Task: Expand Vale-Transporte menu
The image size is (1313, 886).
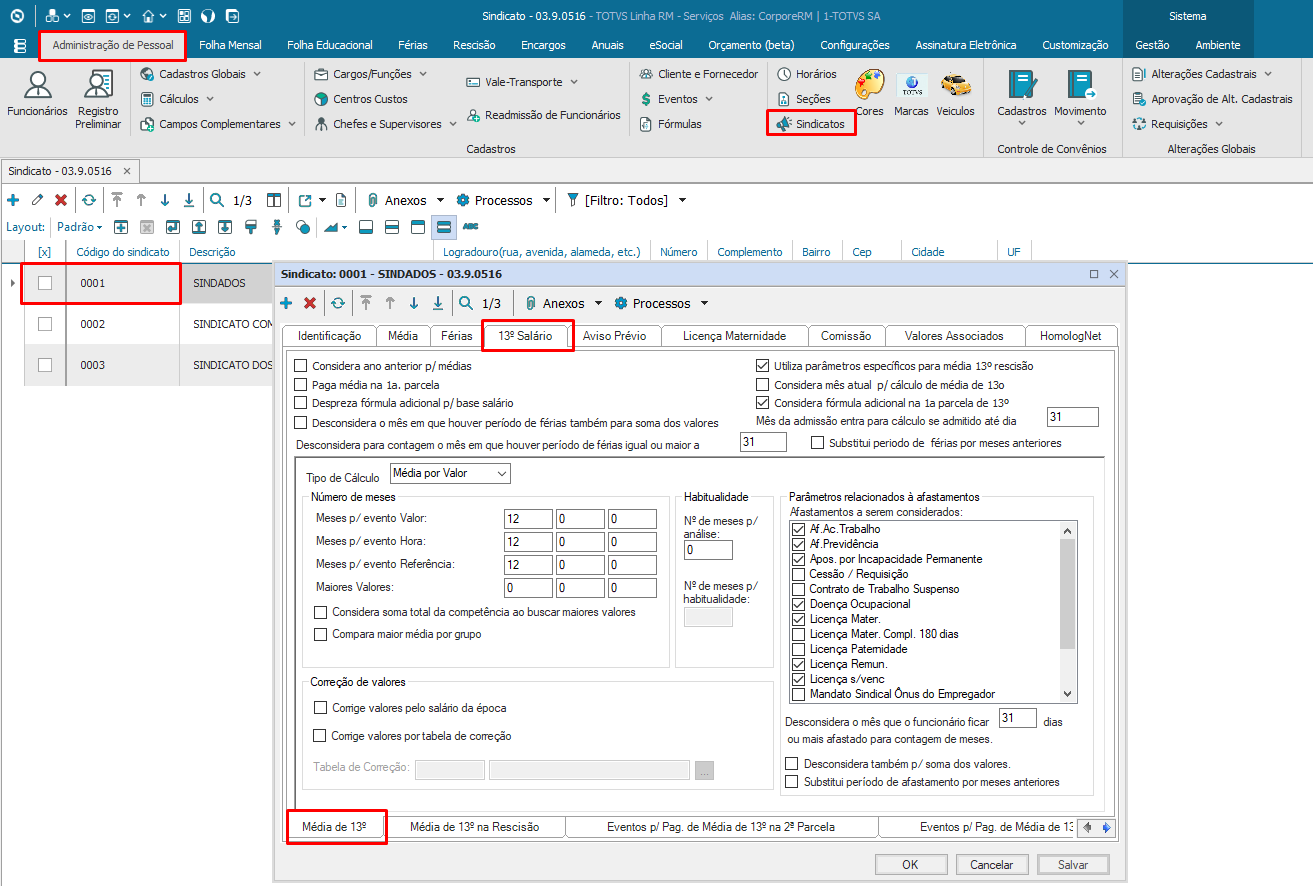Action: coord(574,82)
